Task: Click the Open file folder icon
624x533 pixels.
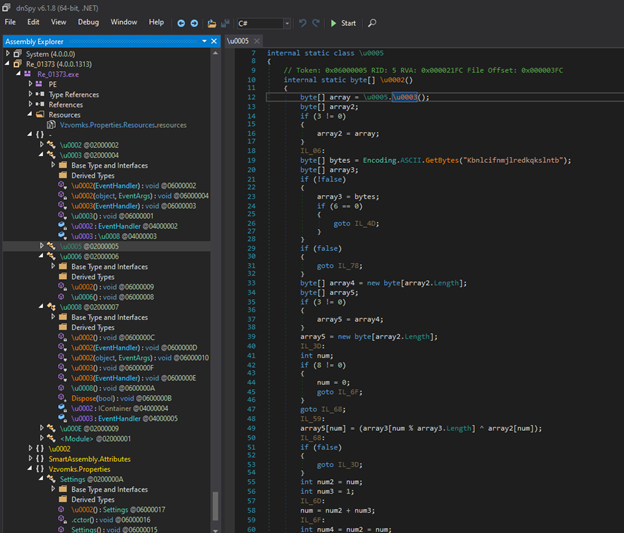Action: coord(212,22)
